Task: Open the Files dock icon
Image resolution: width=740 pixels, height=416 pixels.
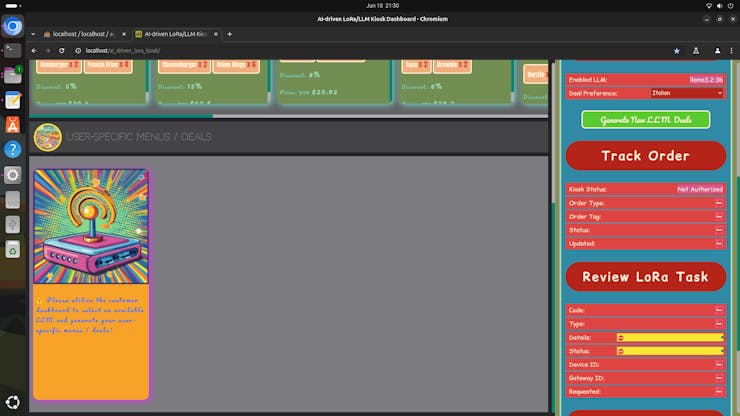Action: [x=13, y=75]
